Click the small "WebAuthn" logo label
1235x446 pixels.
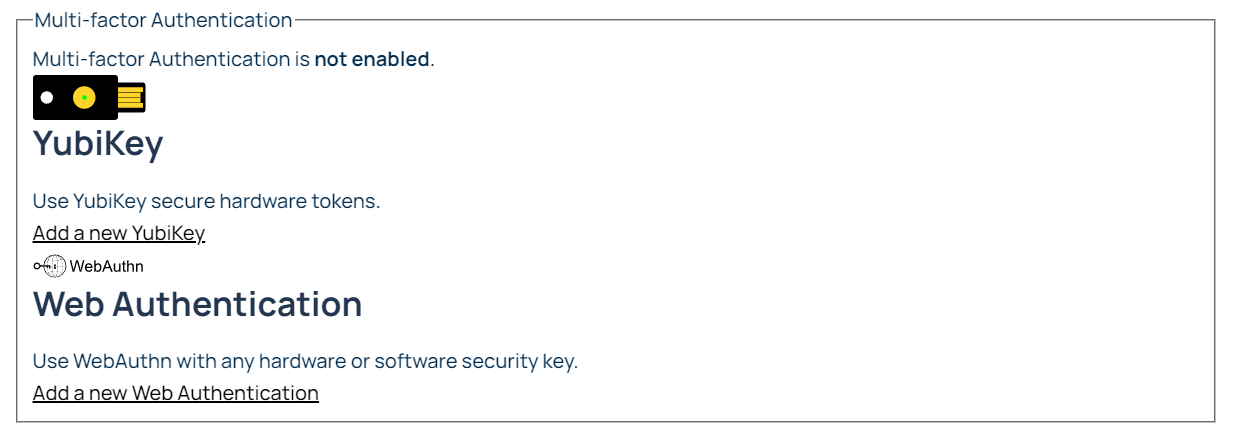(107, 266)
